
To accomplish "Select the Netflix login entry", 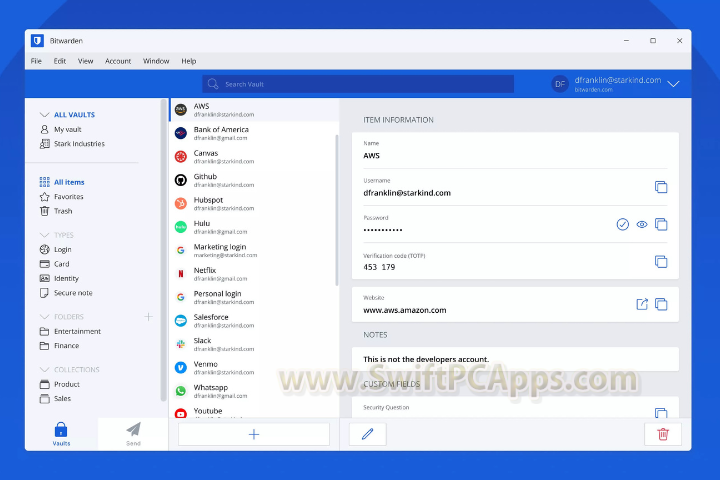I will coord(253,274).
